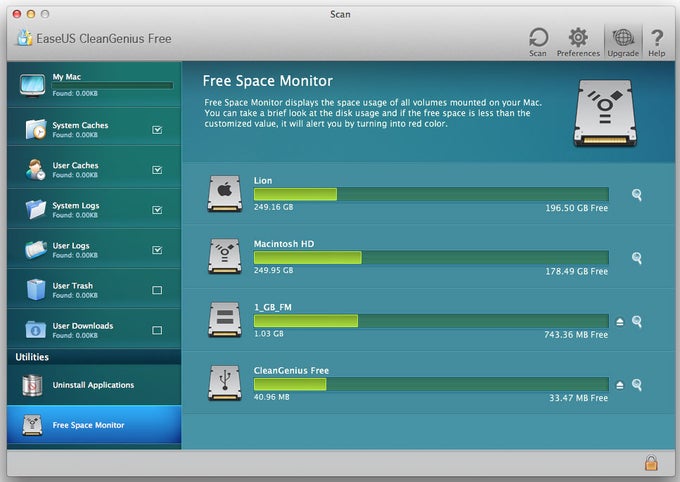Select the My Mac sidebar label
Screen dimensions: 680x482
66,77
